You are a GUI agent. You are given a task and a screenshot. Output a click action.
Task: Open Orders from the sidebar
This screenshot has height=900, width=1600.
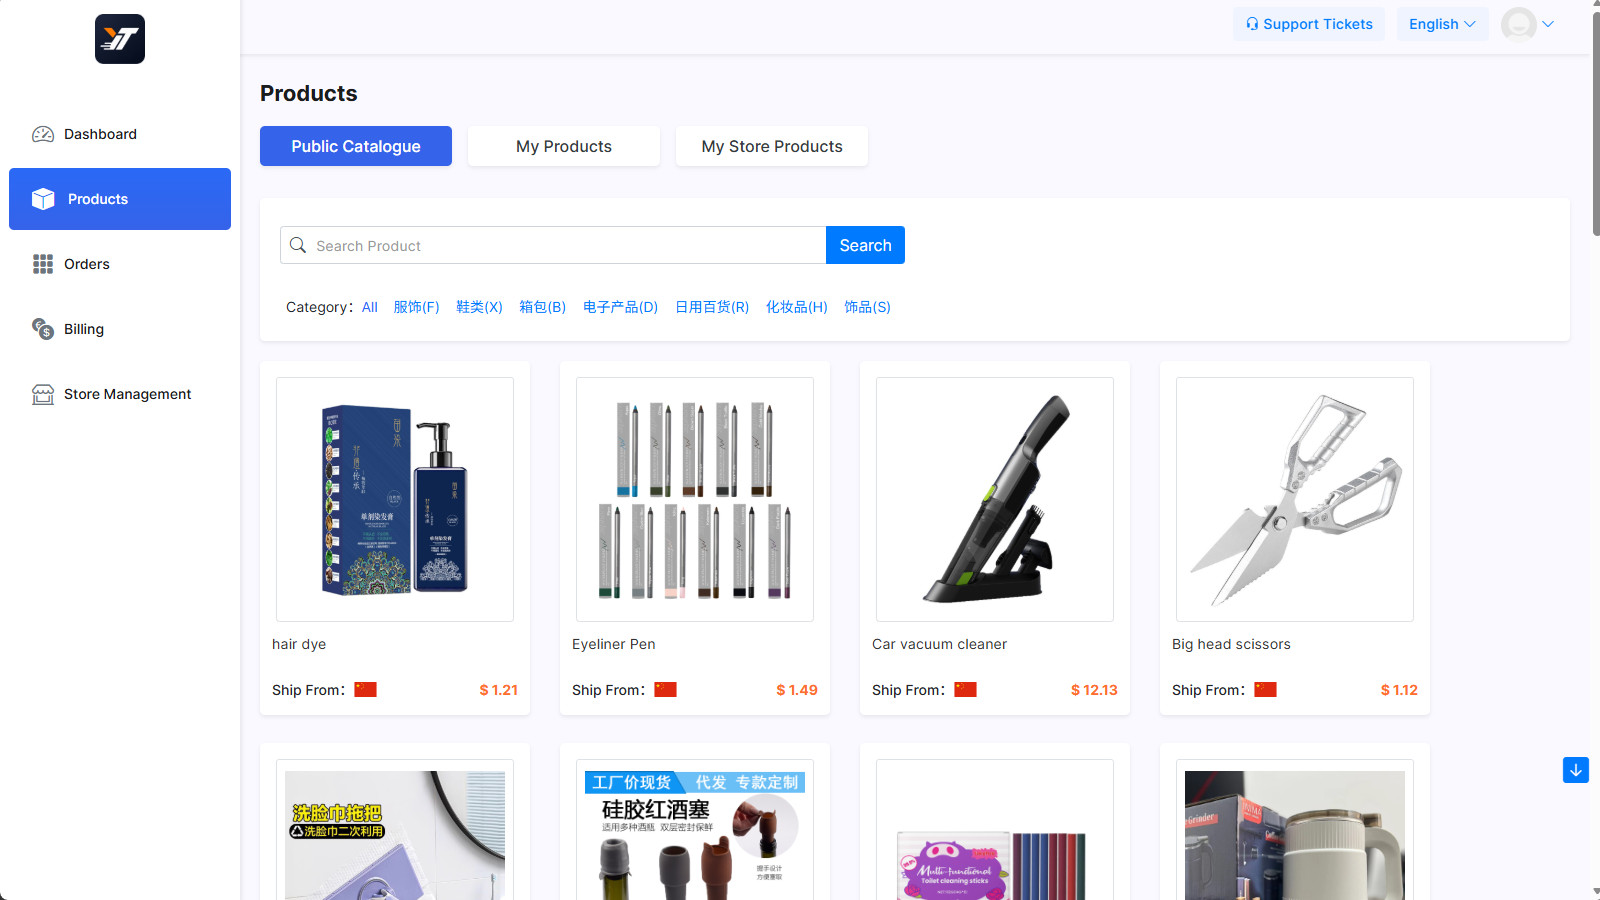pyautogui.click(x=120, y=264)
